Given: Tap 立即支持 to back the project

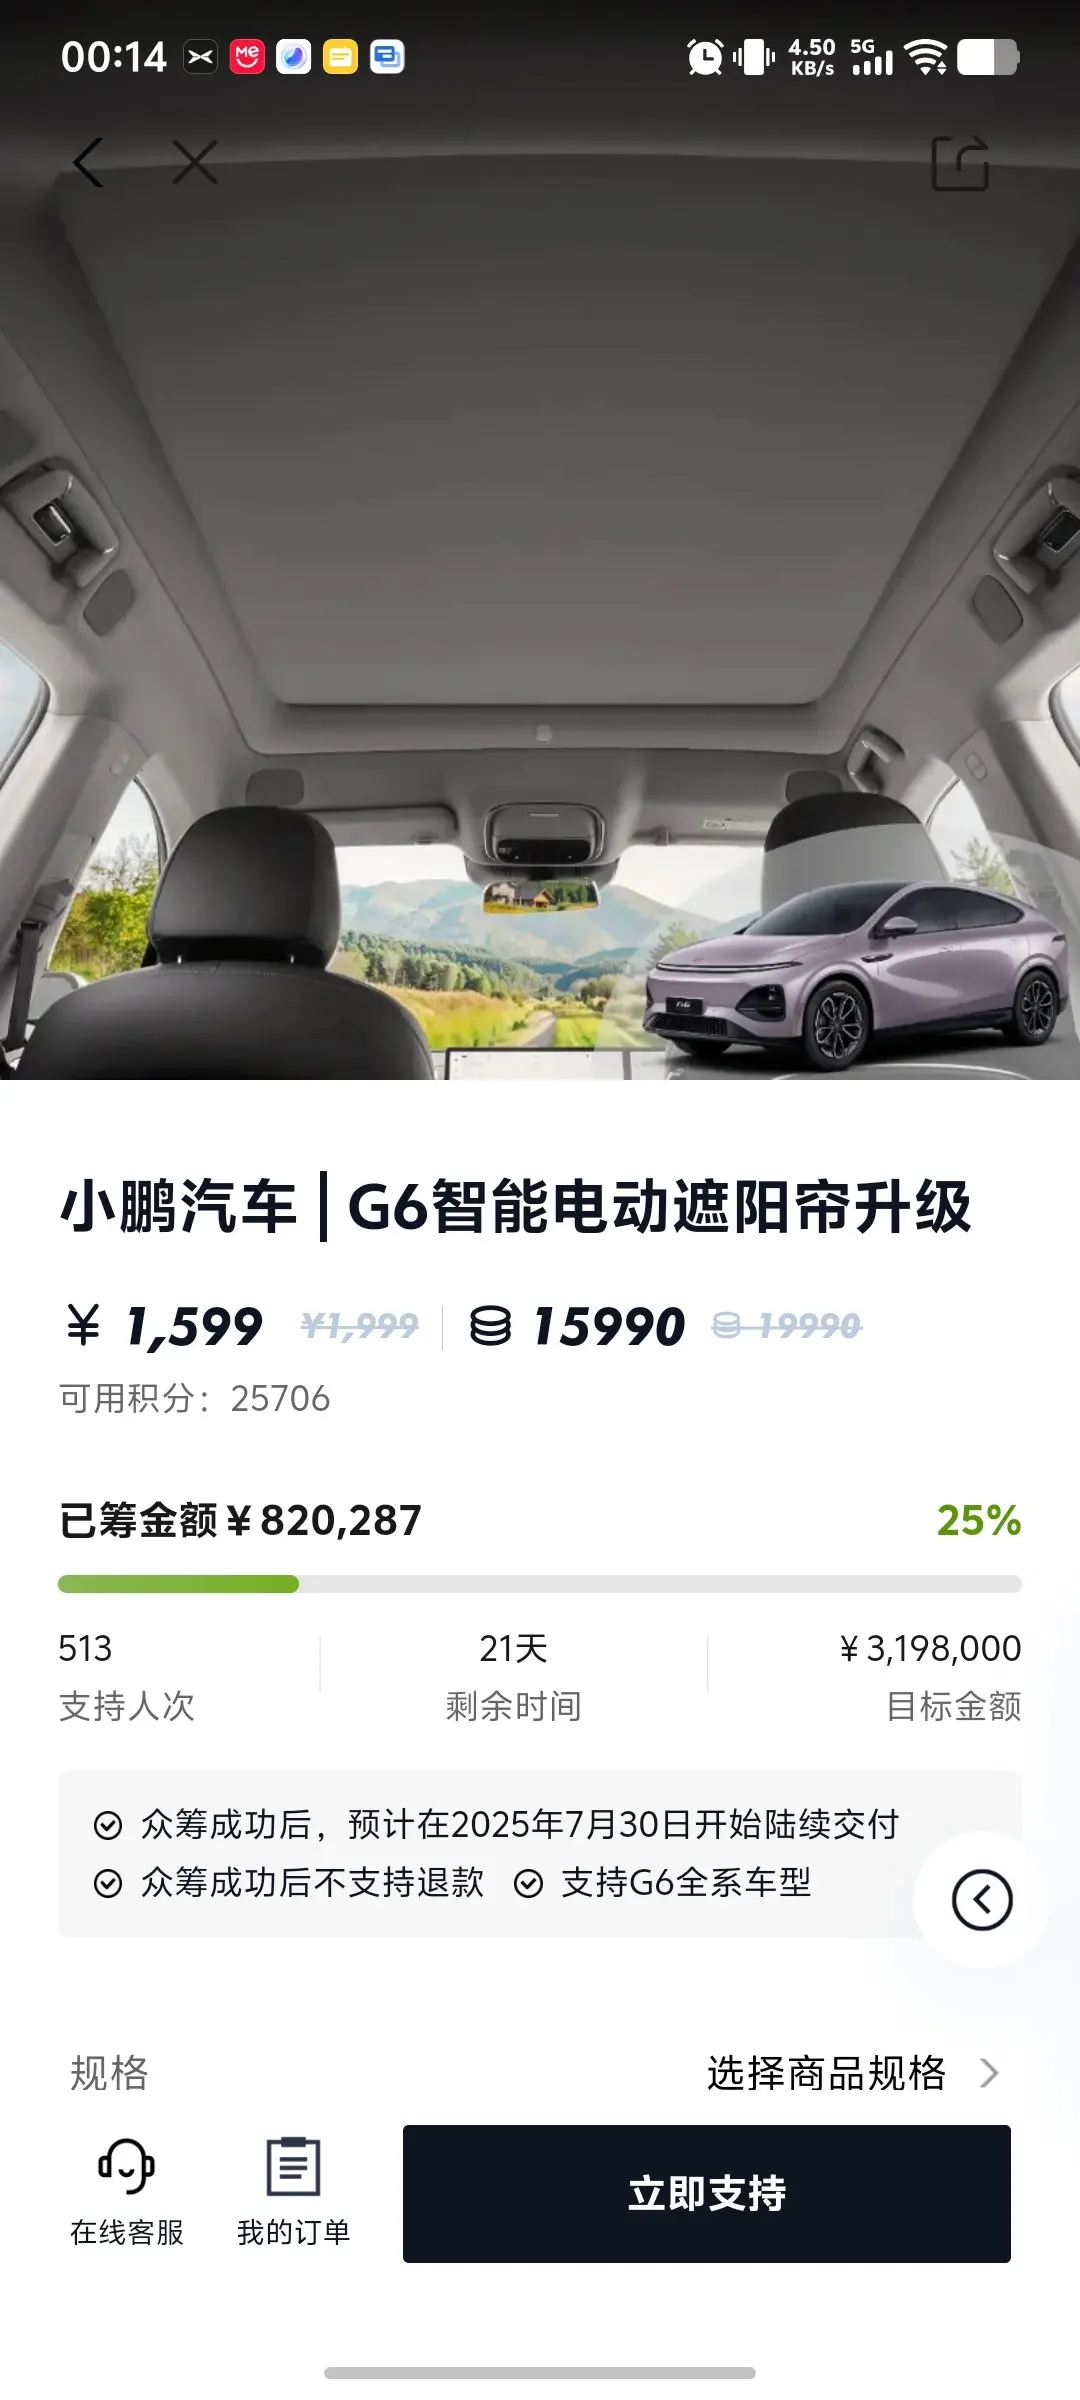Looking at the screenshot, I should [707, 2194].
